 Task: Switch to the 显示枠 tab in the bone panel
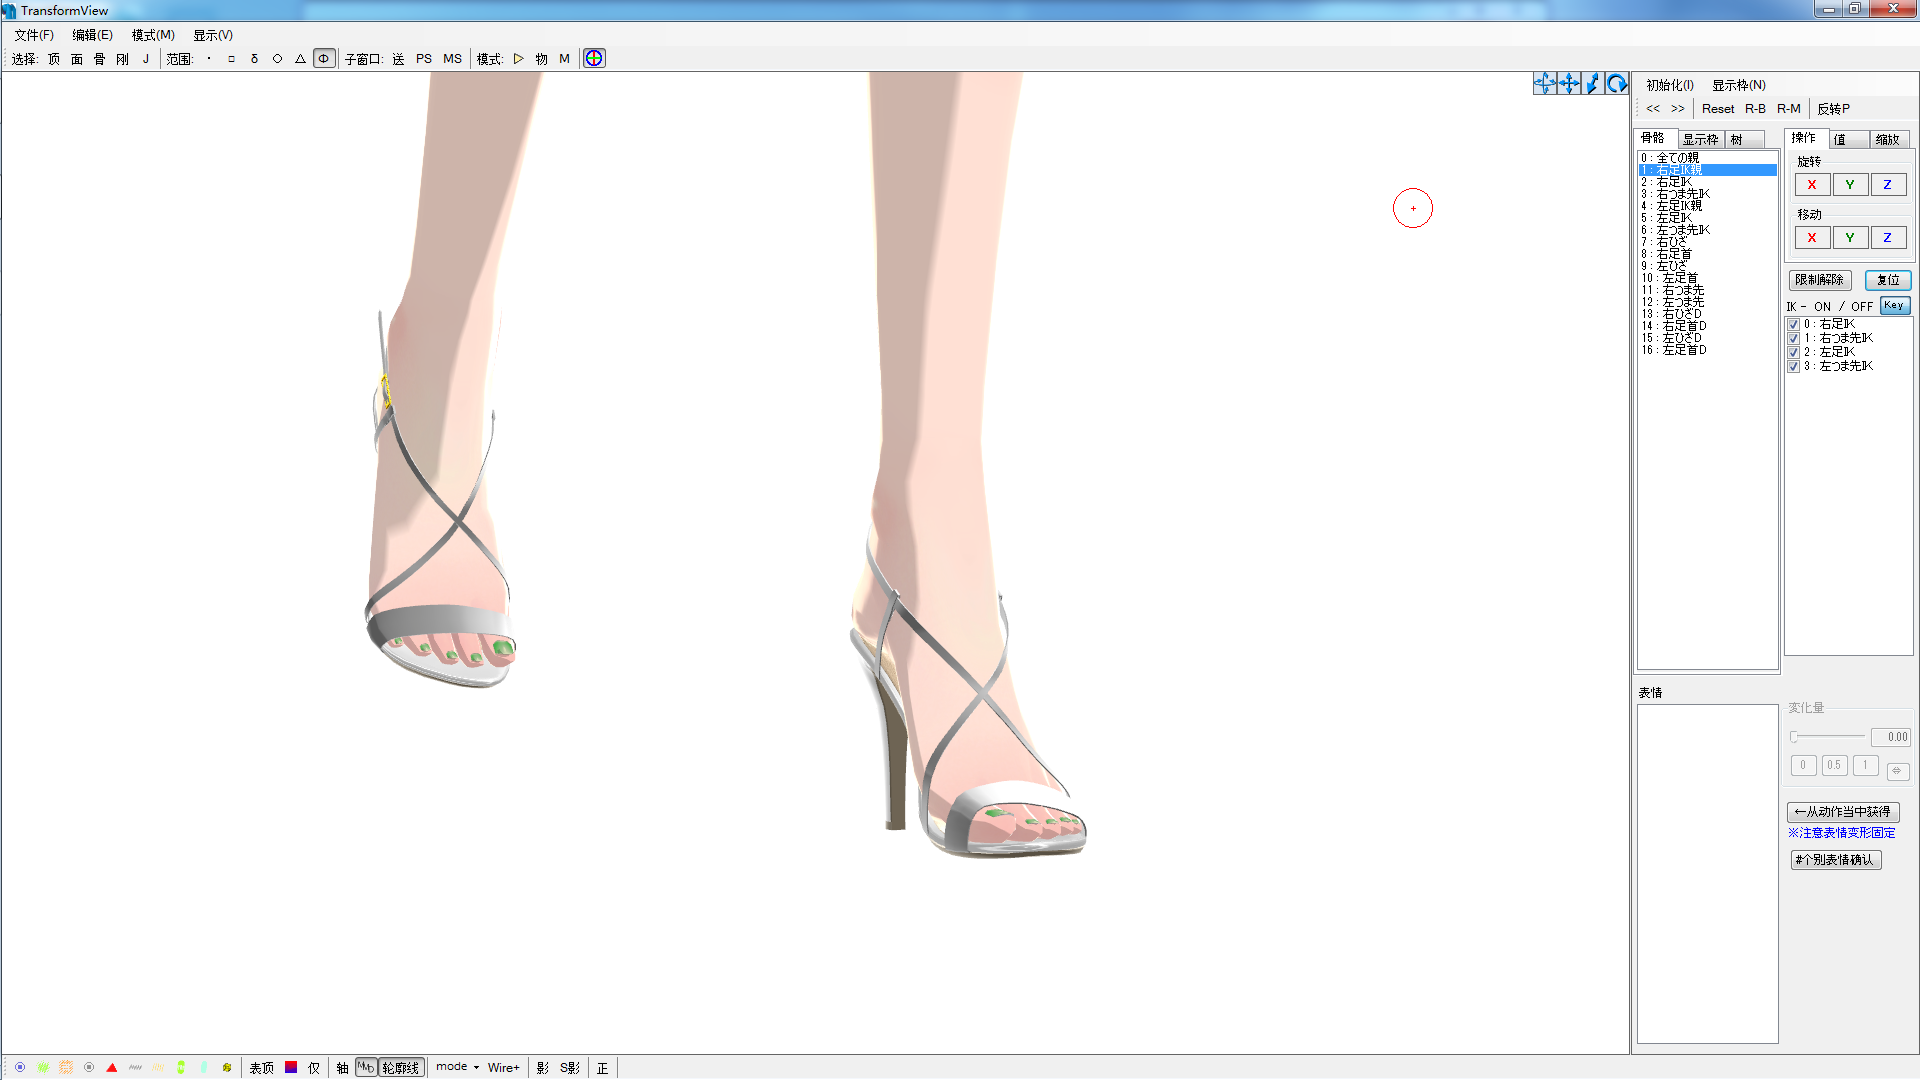click(x=1700, y=139)
